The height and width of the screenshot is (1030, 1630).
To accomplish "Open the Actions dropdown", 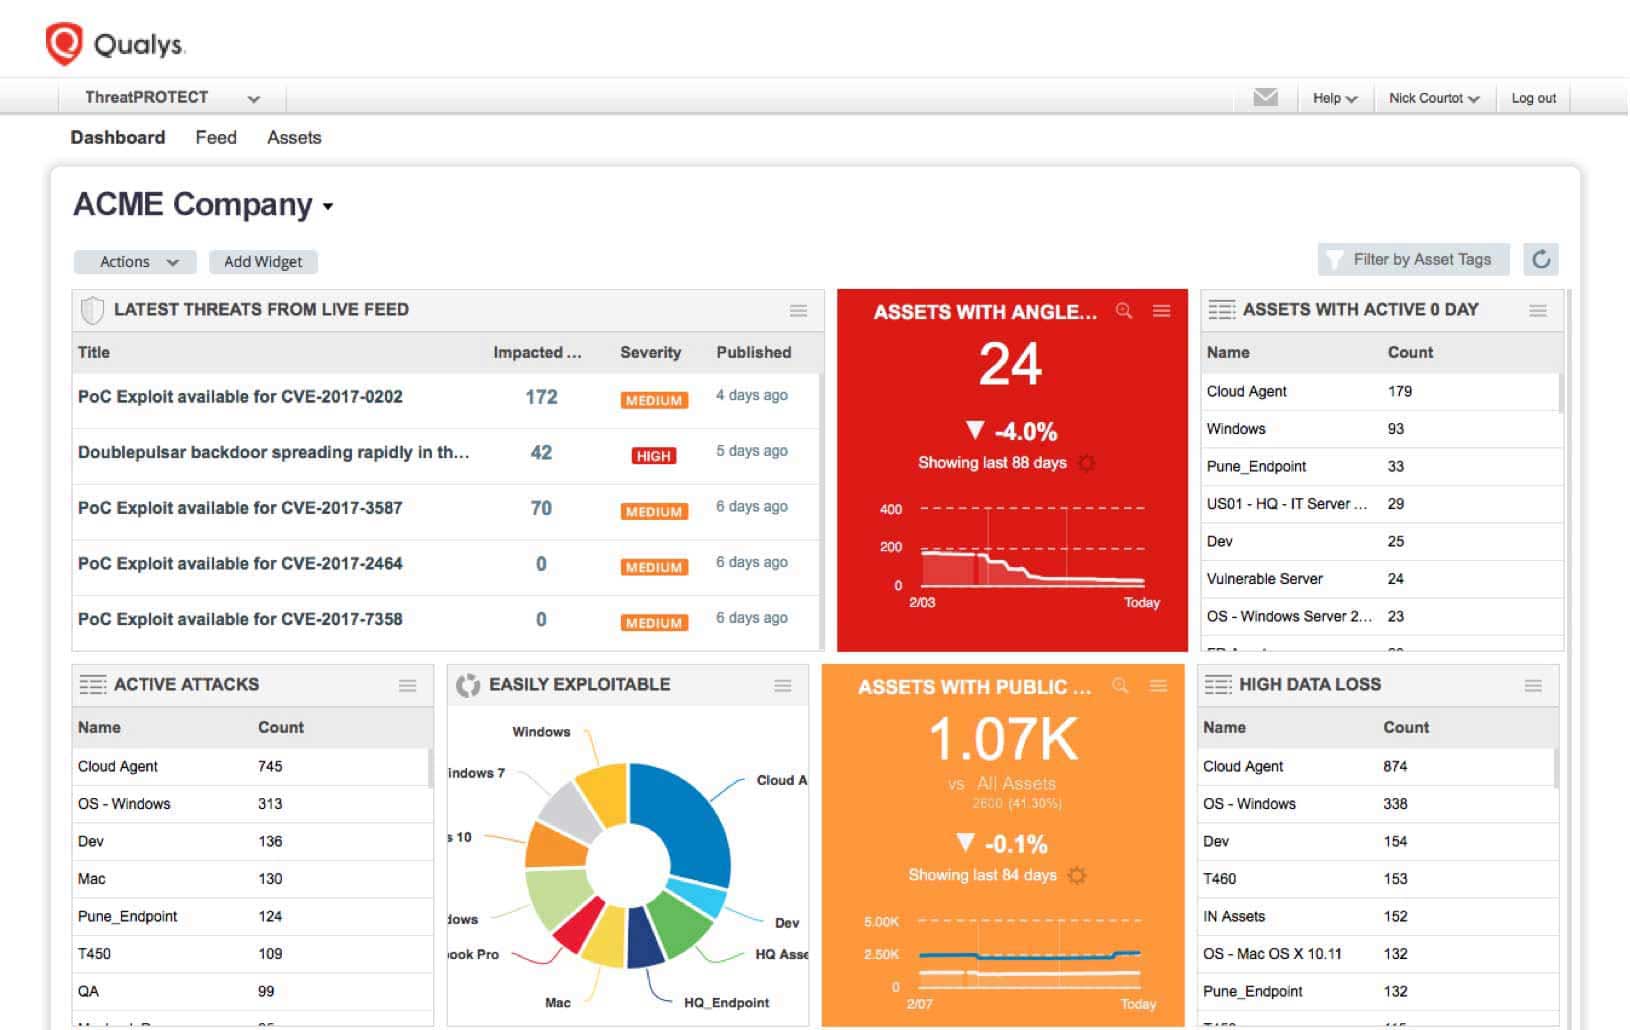I will tap(134, 261).
